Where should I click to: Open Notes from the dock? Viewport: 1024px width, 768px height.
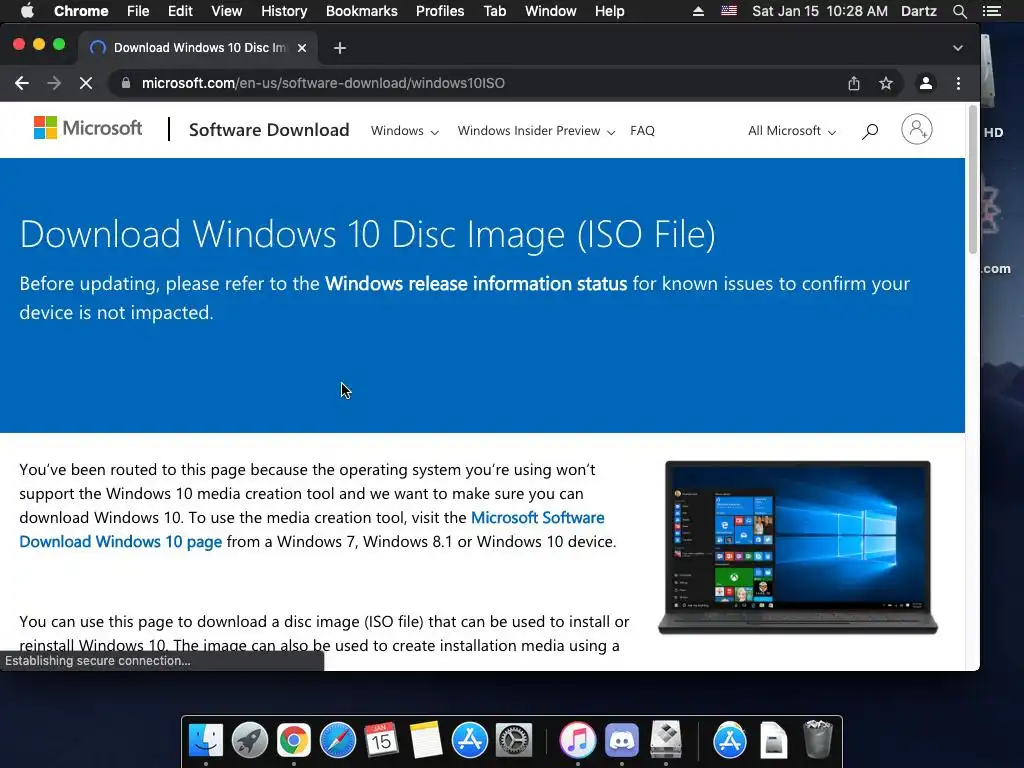click(x=426, y=740)
